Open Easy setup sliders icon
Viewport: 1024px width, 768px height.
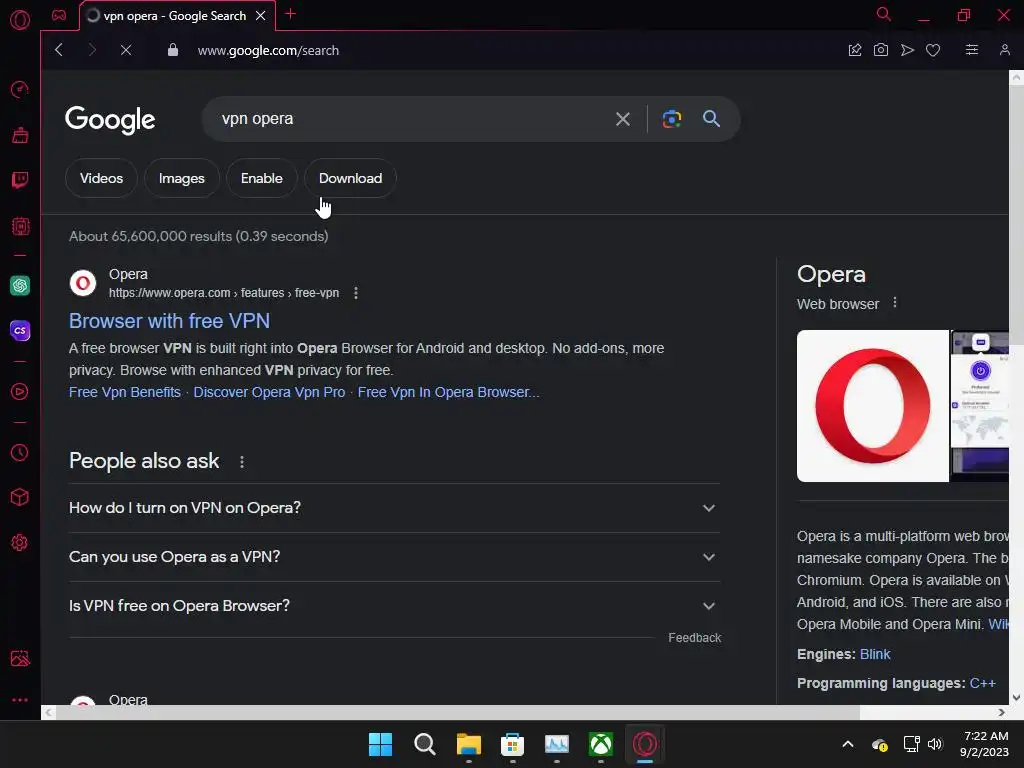click(x=972, y=50)
